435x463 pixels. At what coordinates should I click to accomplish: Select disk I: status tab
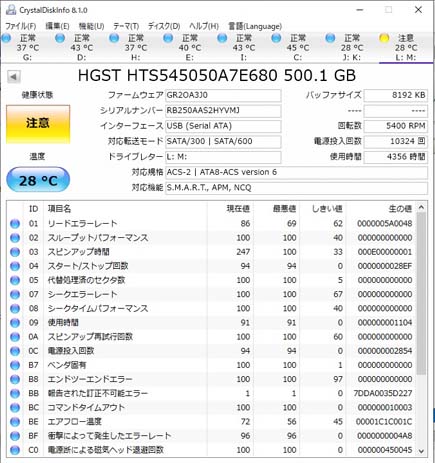[243, 47]
